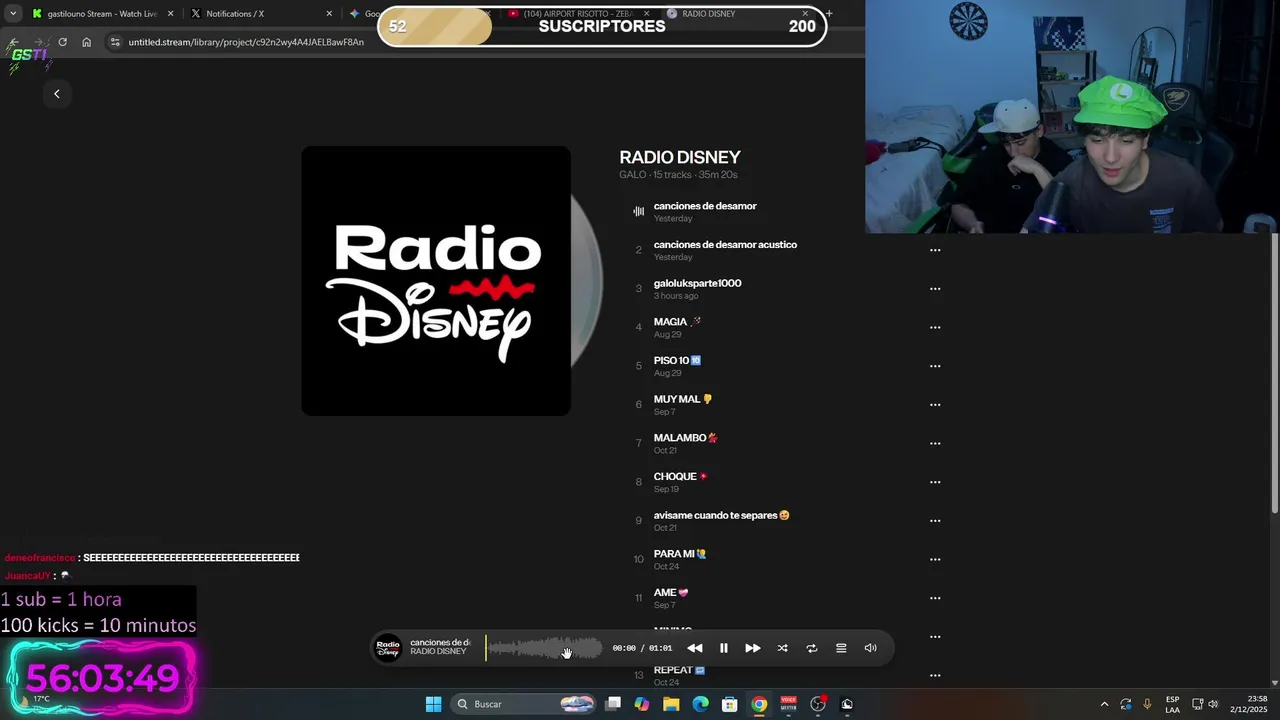Play the AME track
Image resolution: width=1280 pixels, height=720 pixels.
pos(671,593)
